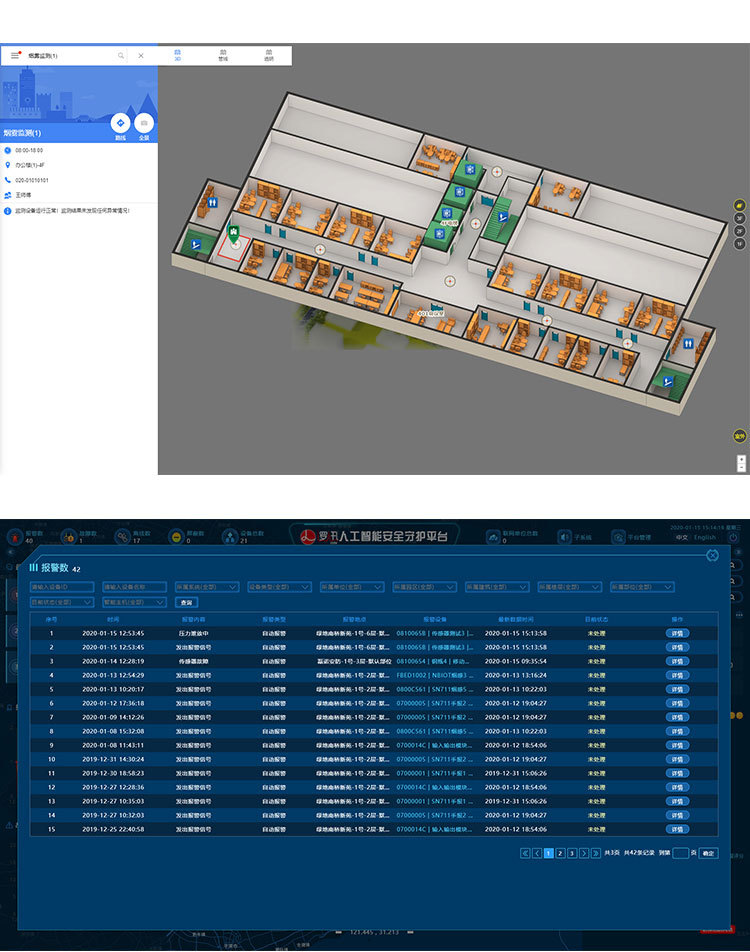Screen dimensions: 750x952
Task: Jump to the last page of the alarm list
Action: point(596,853)
